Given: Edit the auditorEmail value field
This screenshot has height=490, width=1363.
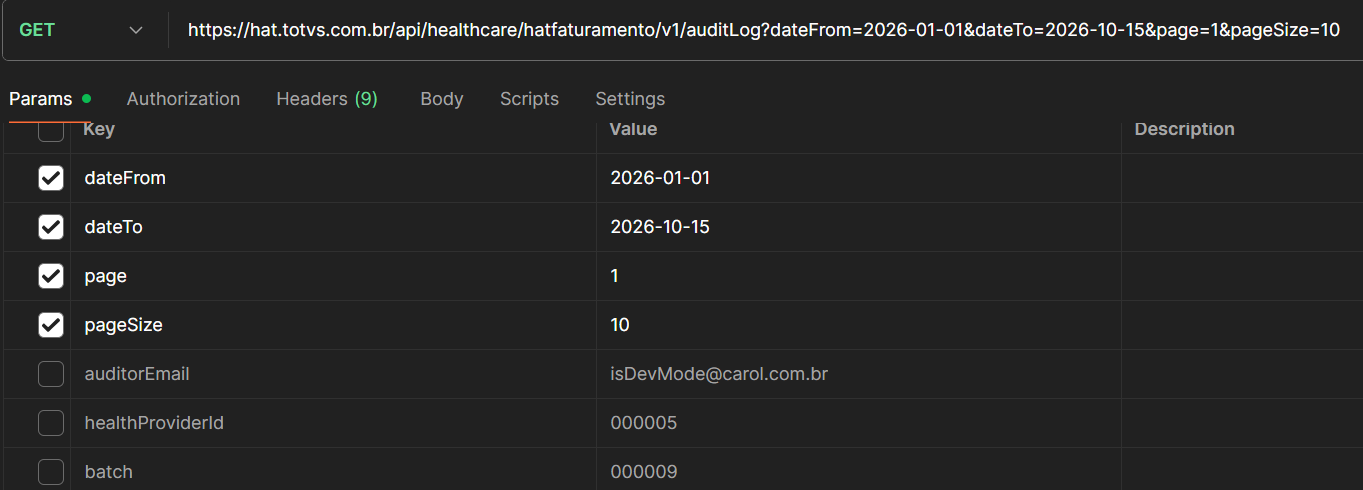Looking at the screenshot, I should tap(719, 374).
